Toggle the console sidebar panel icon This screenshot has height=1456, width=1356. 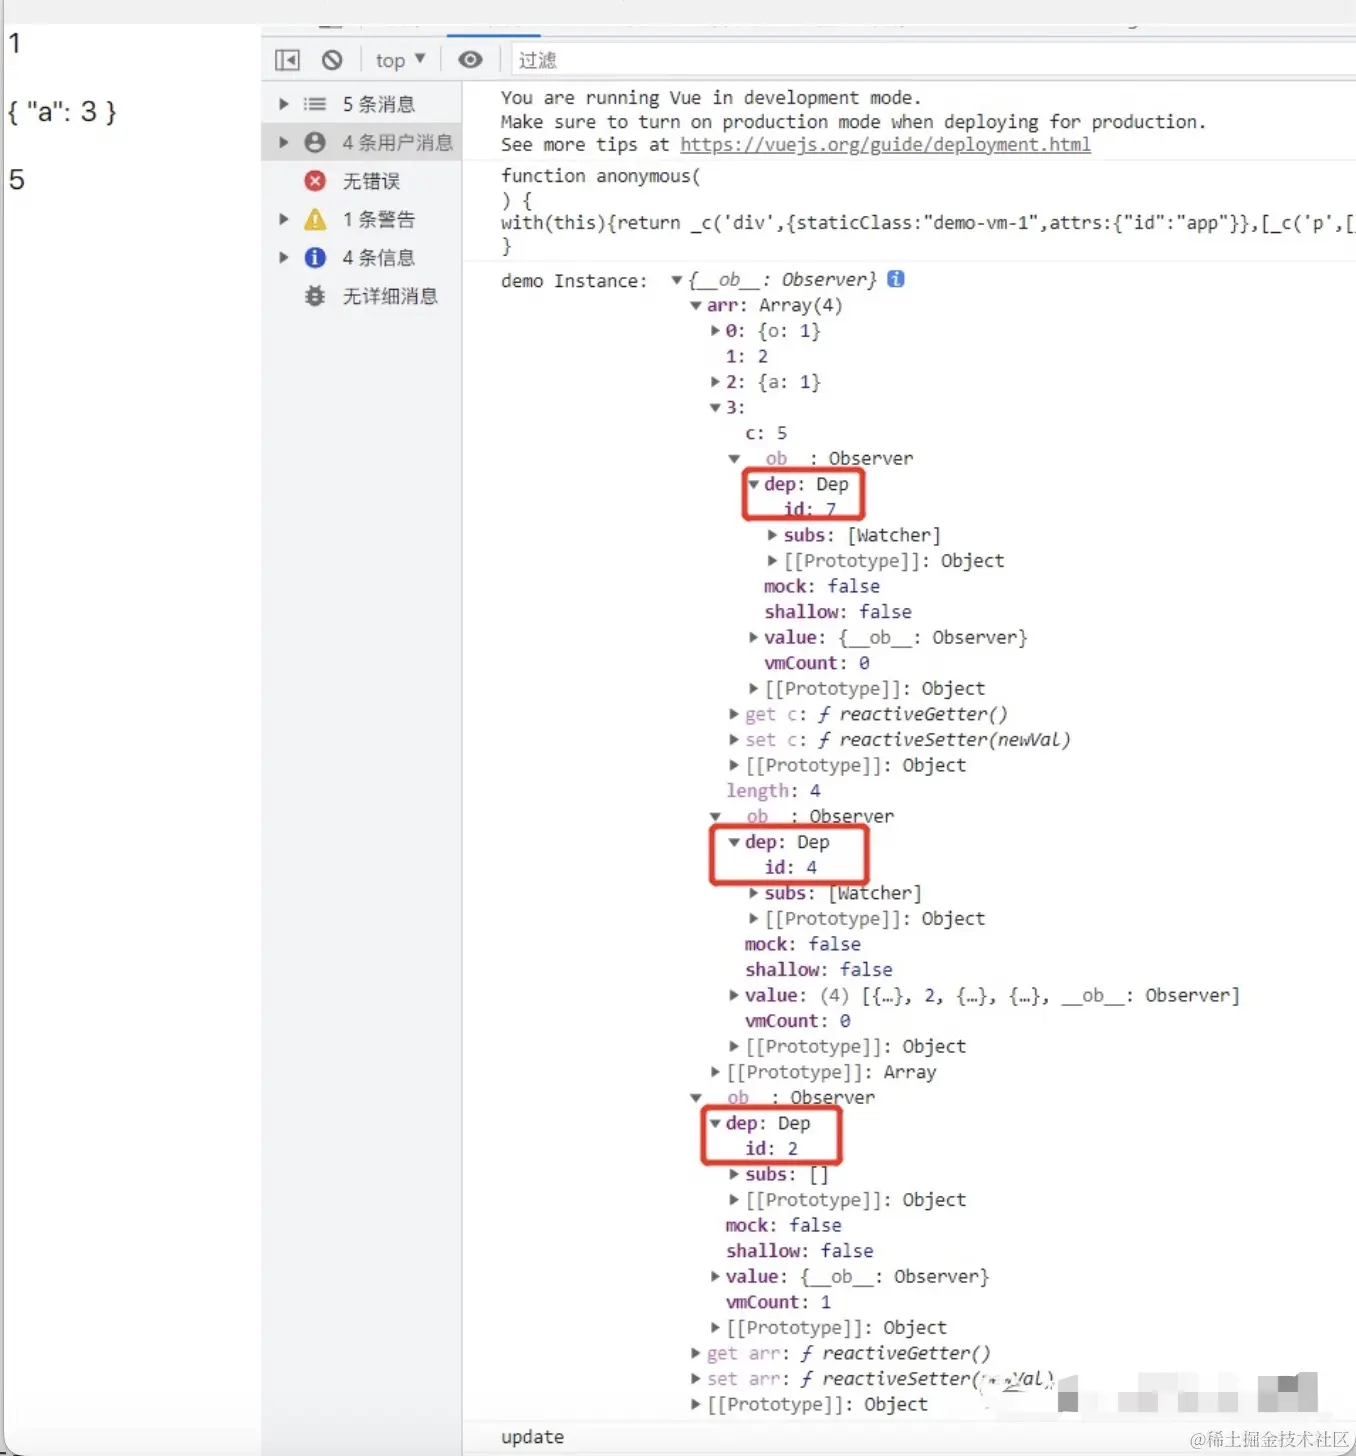287,60
